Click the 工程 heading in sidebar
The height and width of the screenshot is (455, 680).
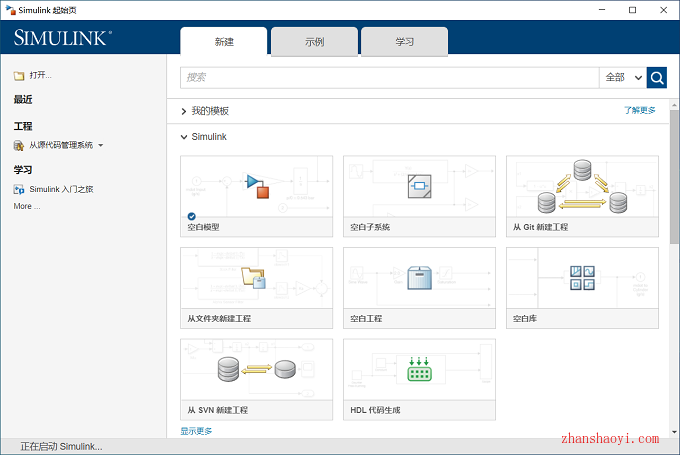tap(23, 126)
